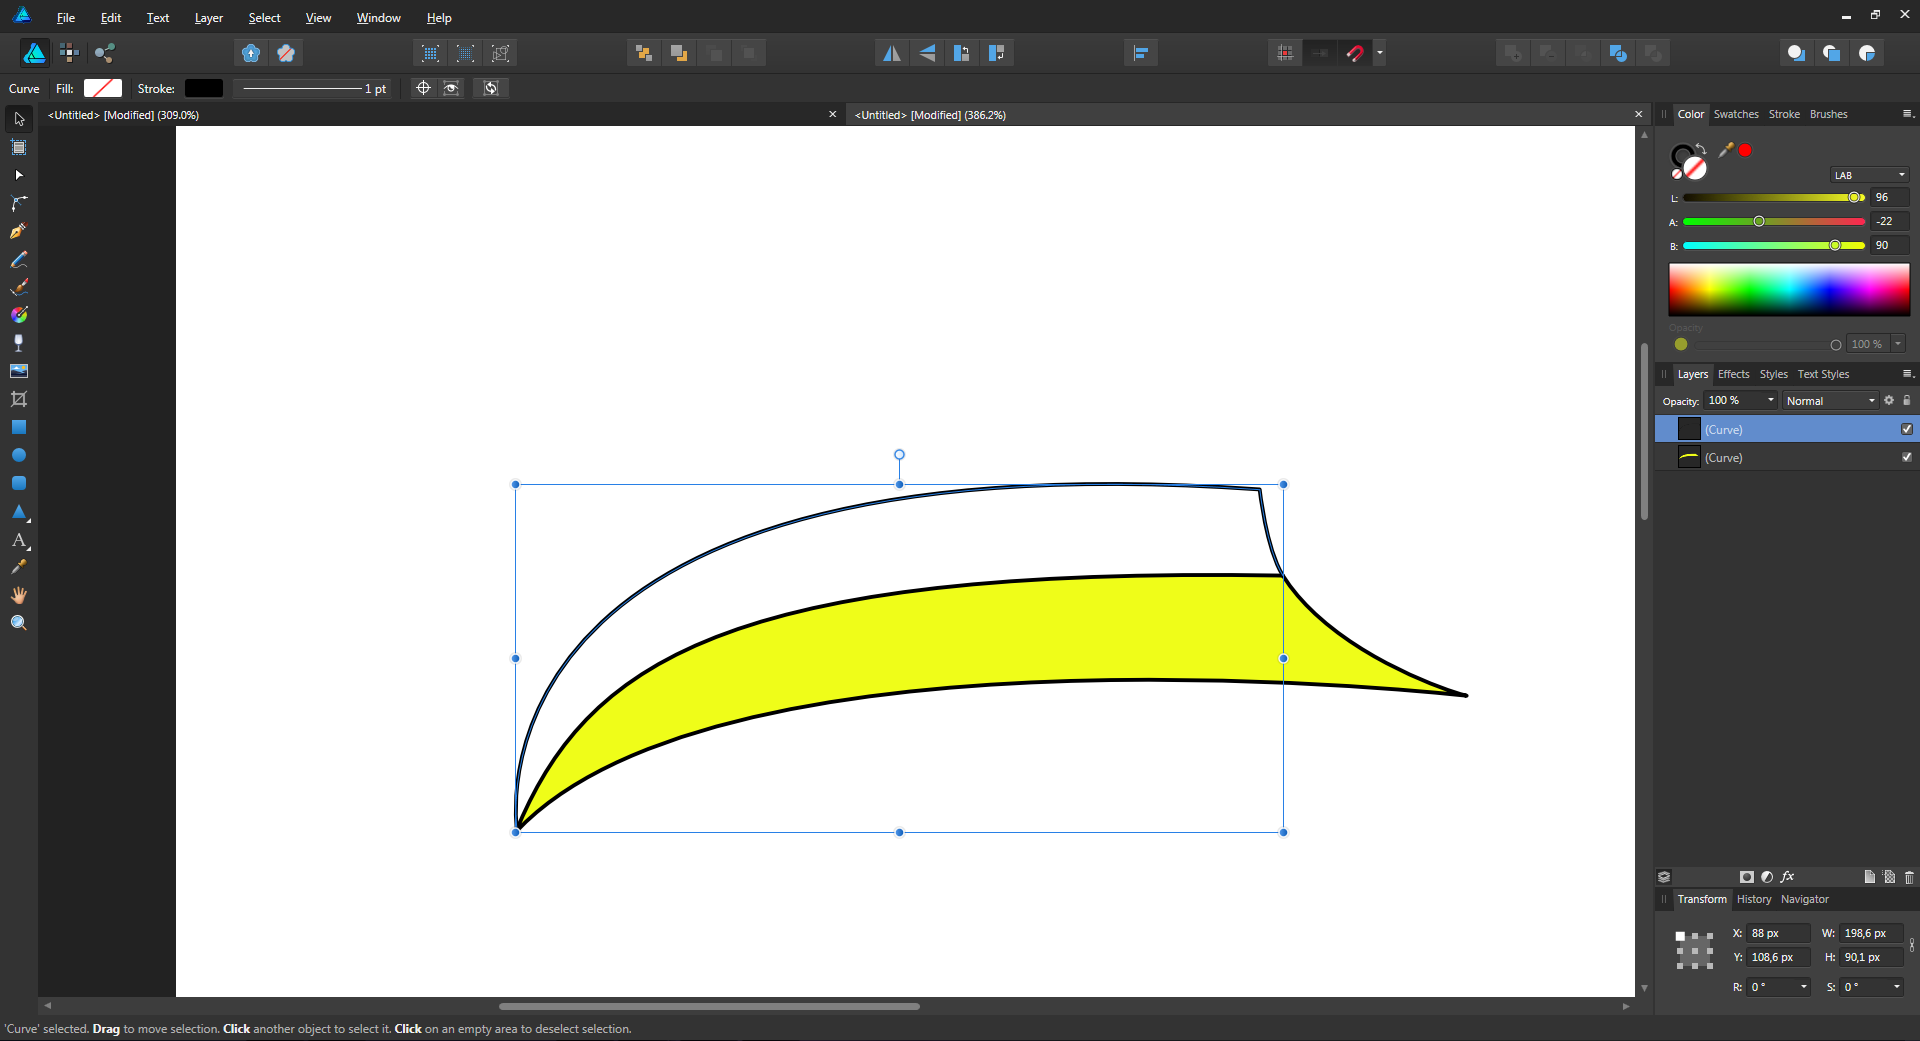This screenshot has height=1041, width=1920.
Task: Open the History panel tab
Action: tap(1753, 899)
